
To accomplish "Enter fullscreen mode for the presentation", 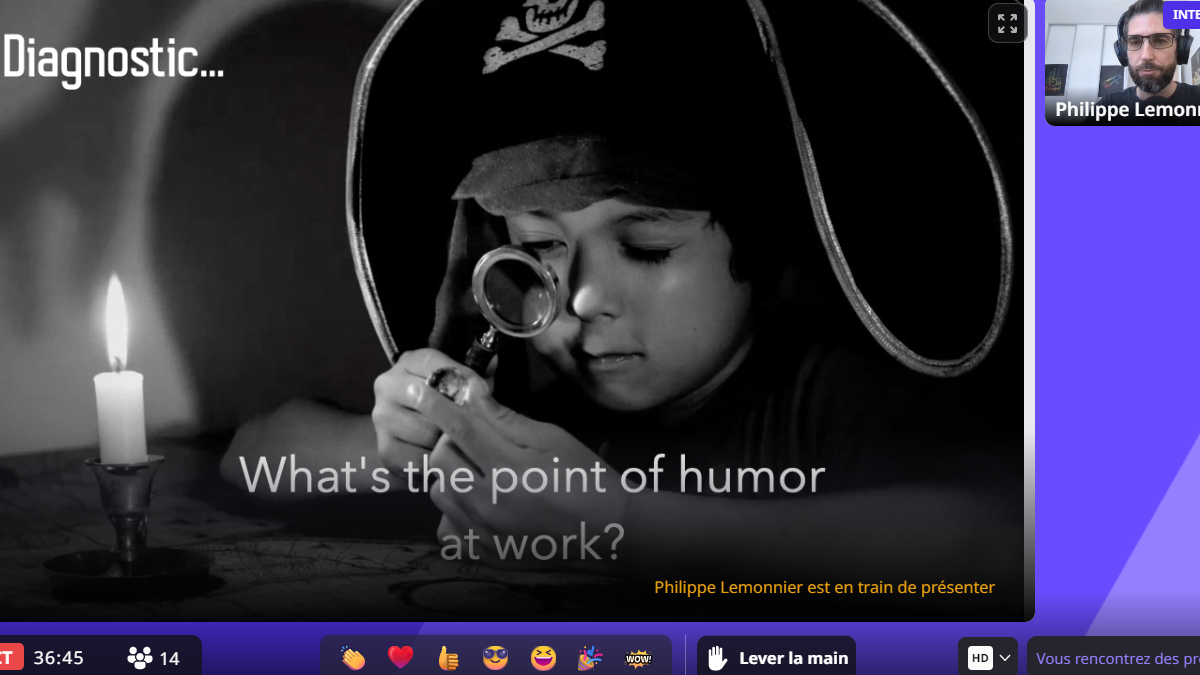I will (x=1007, y=23).
